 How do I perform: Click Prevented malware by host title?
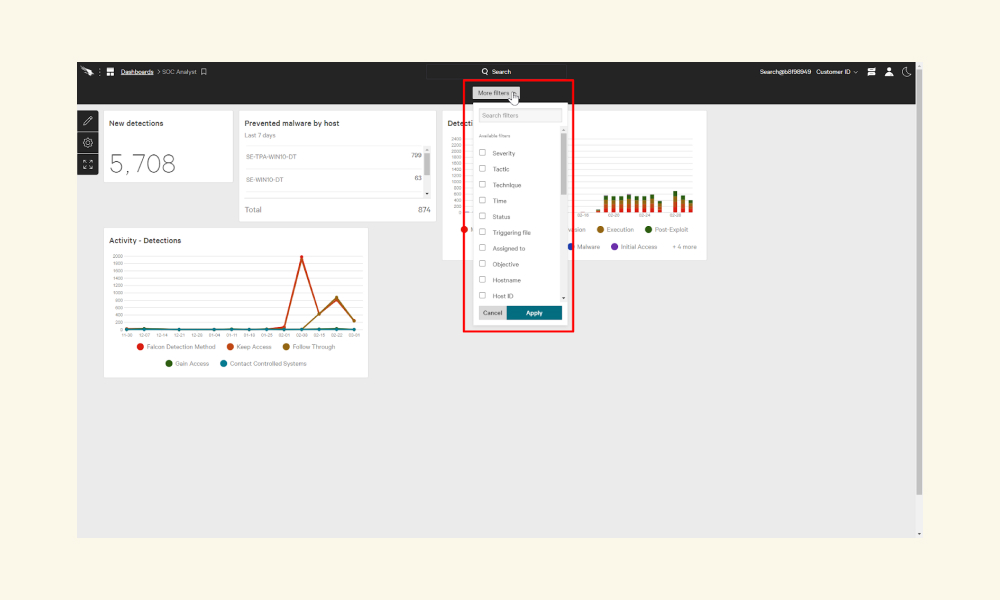[x=291, y=123]
